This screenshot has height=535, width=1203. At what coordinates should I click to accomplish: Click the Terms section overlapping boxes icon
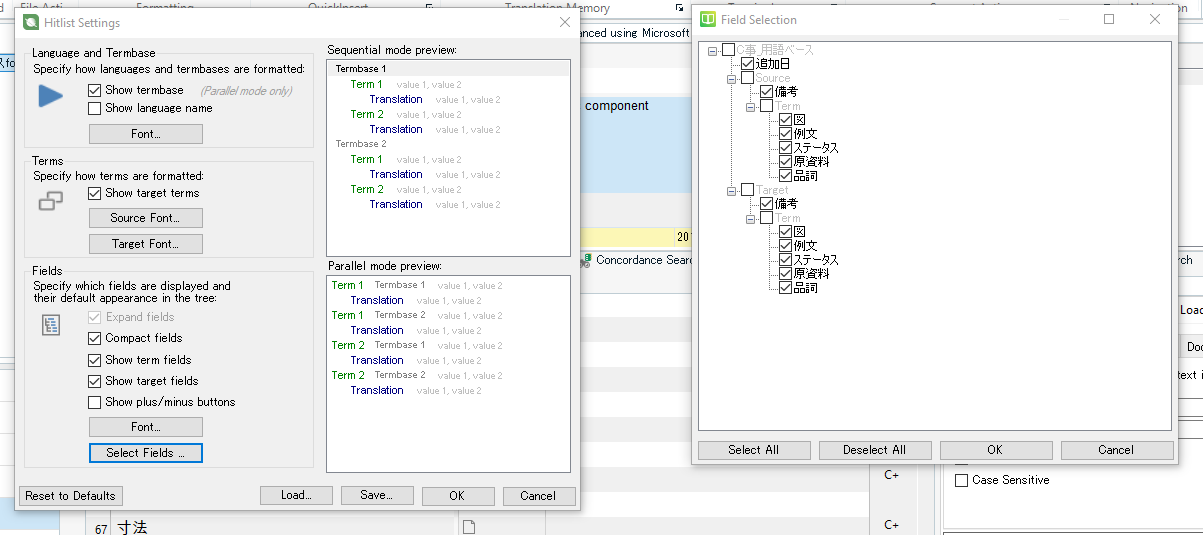pyautogui.click(x=50, y=201)
